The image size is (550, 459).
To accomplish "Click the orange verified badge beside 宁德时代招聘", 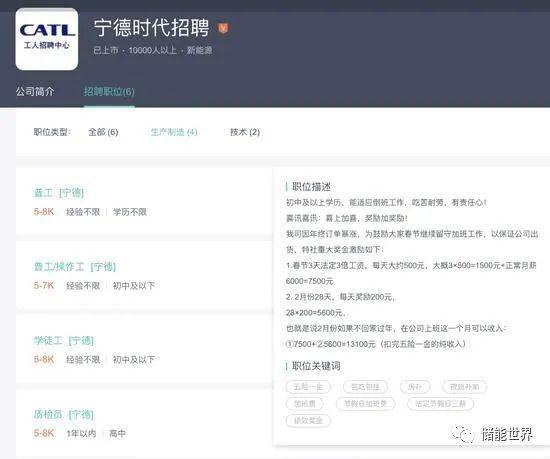I will click(x=223, y=28).
